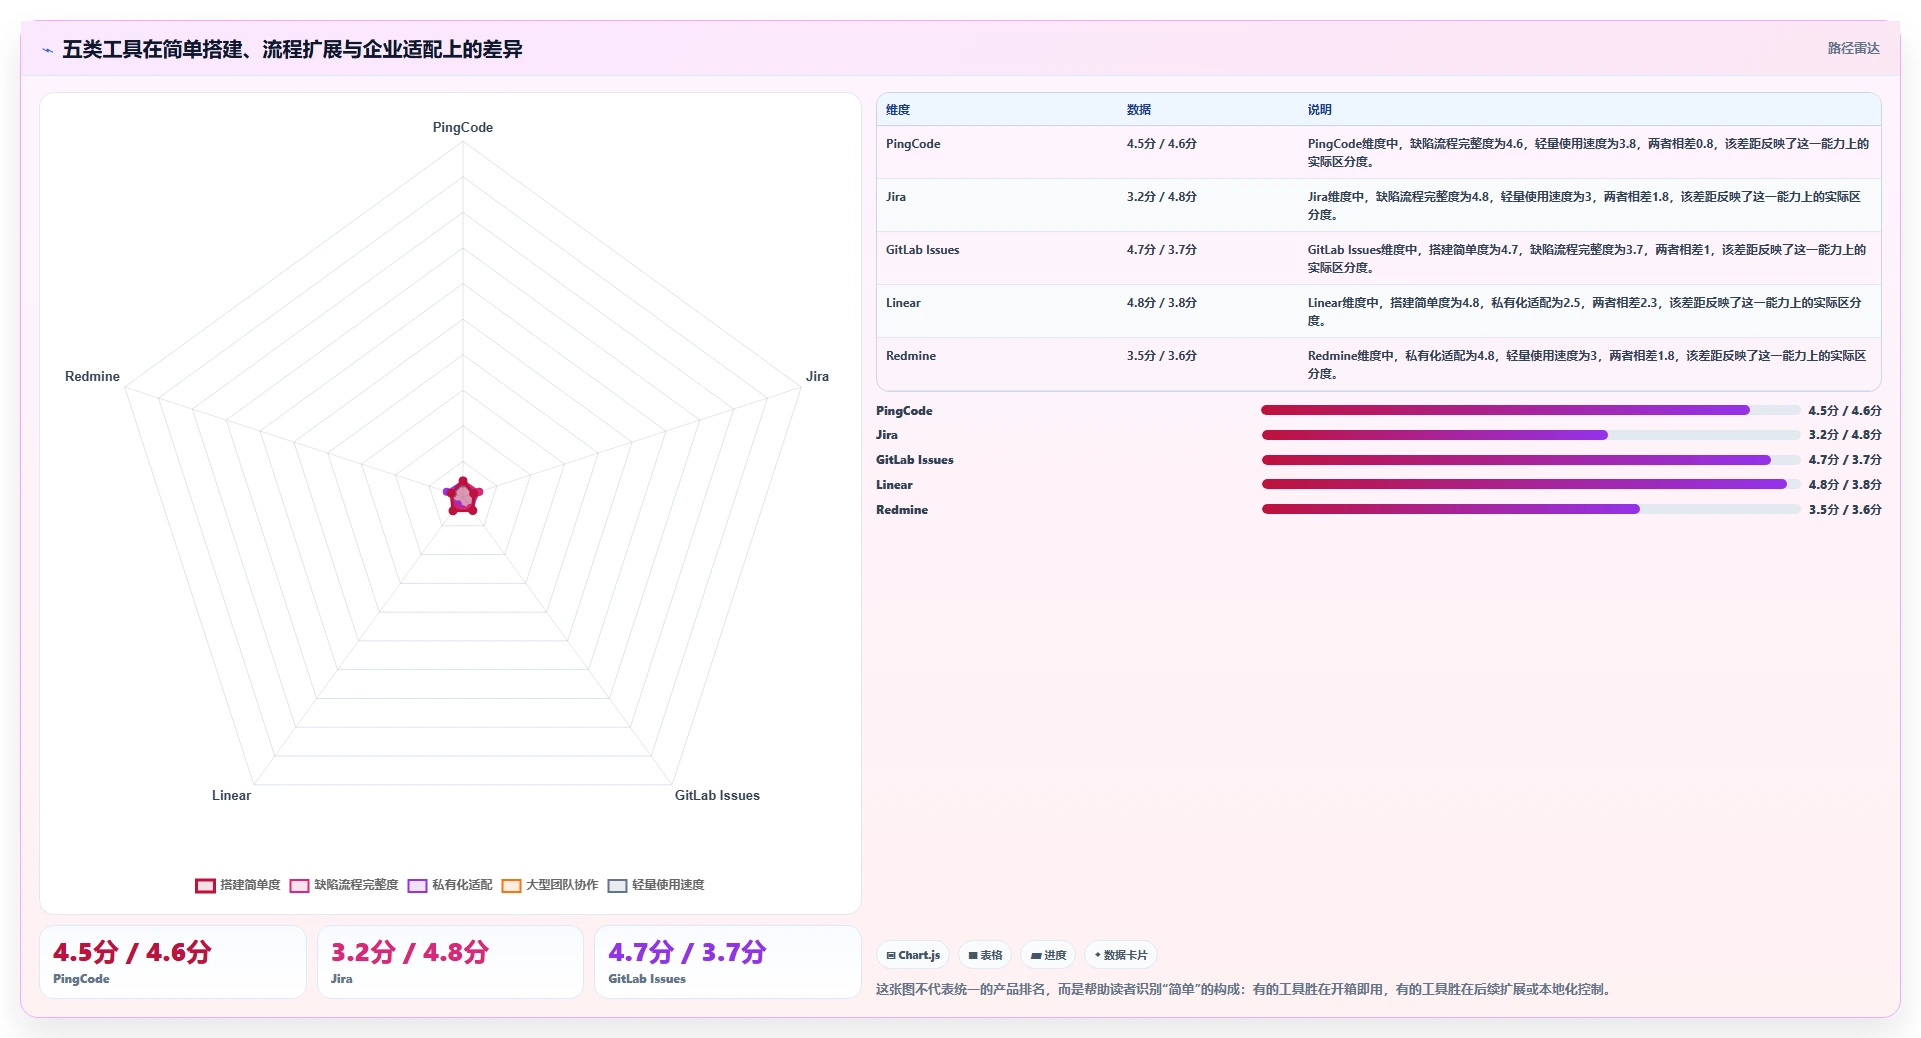Click the GitLab Issues label in the progress list

click(x=915, y=460)
